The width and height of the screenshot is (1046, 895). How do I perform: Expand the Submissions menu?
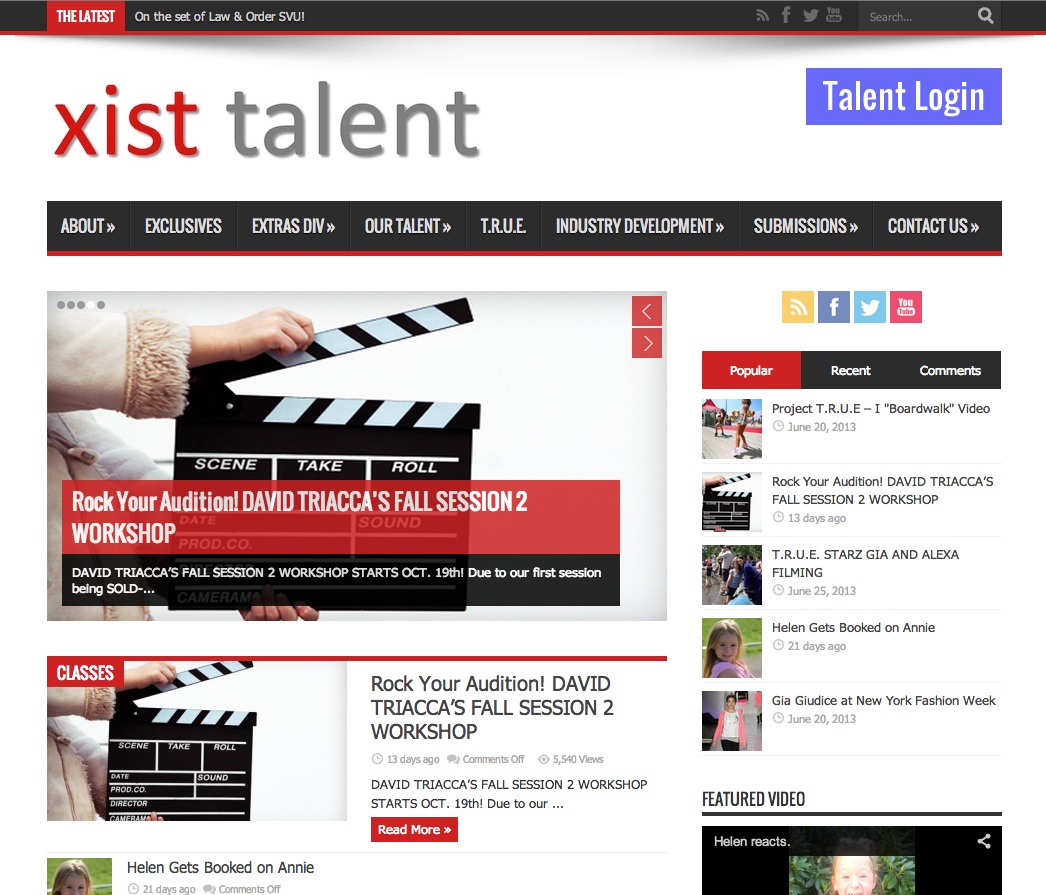click(806, 226)
